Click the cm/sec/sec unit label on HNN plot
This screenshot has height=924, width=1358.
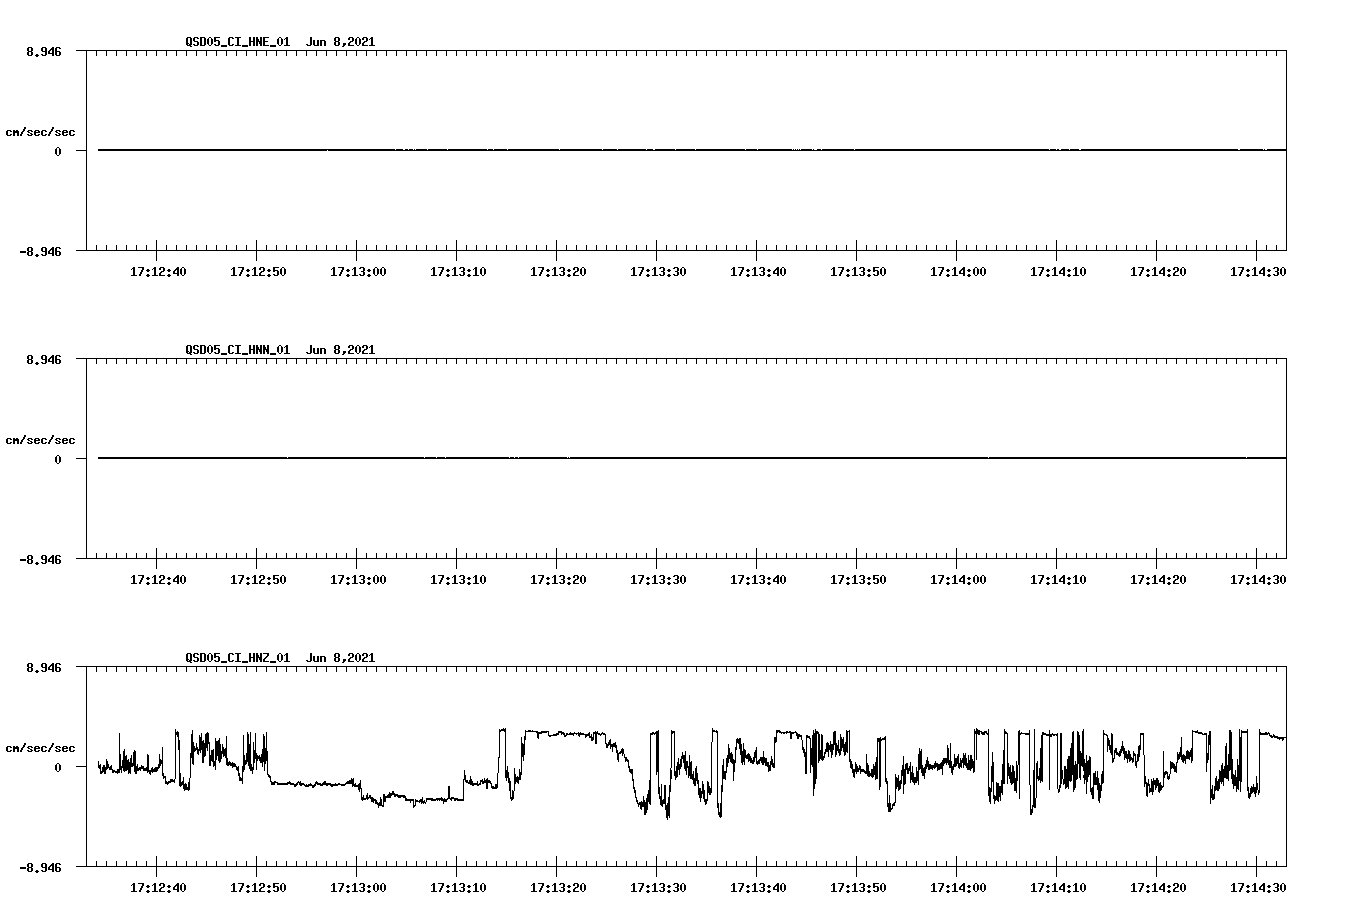(x=40, y=440)
